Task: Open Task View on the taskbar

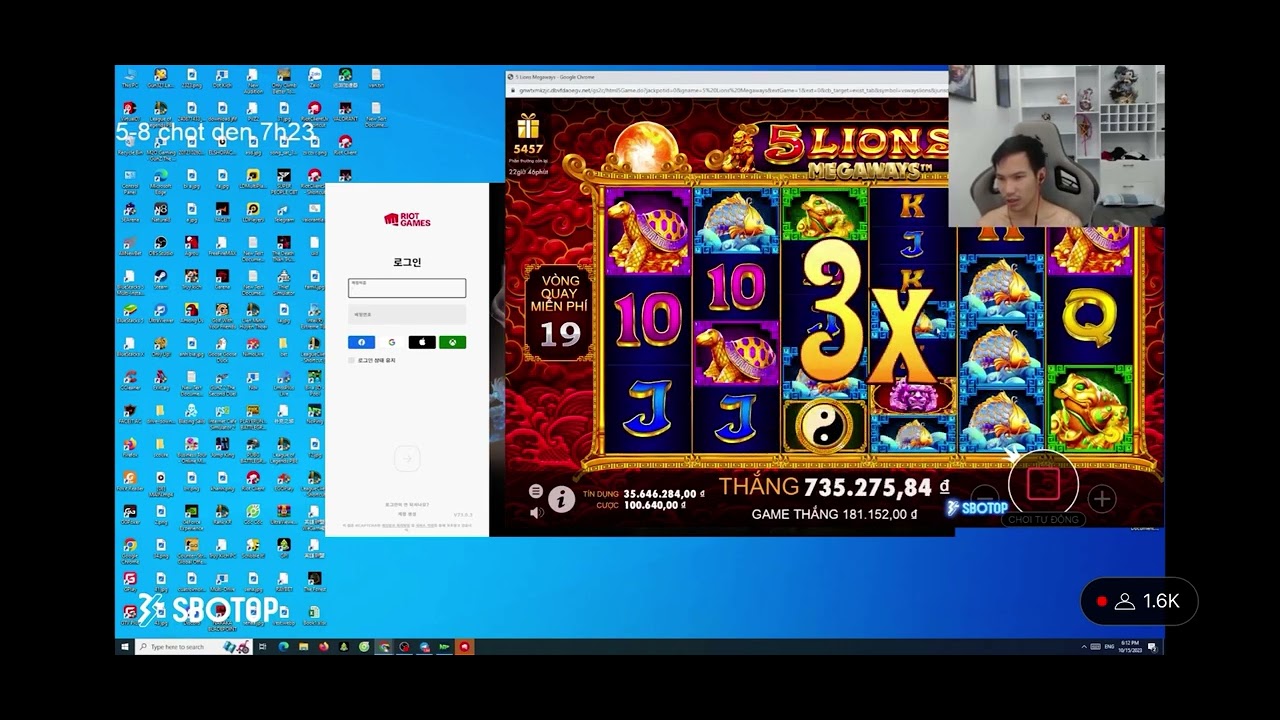Action: click(x=263, y=647)
